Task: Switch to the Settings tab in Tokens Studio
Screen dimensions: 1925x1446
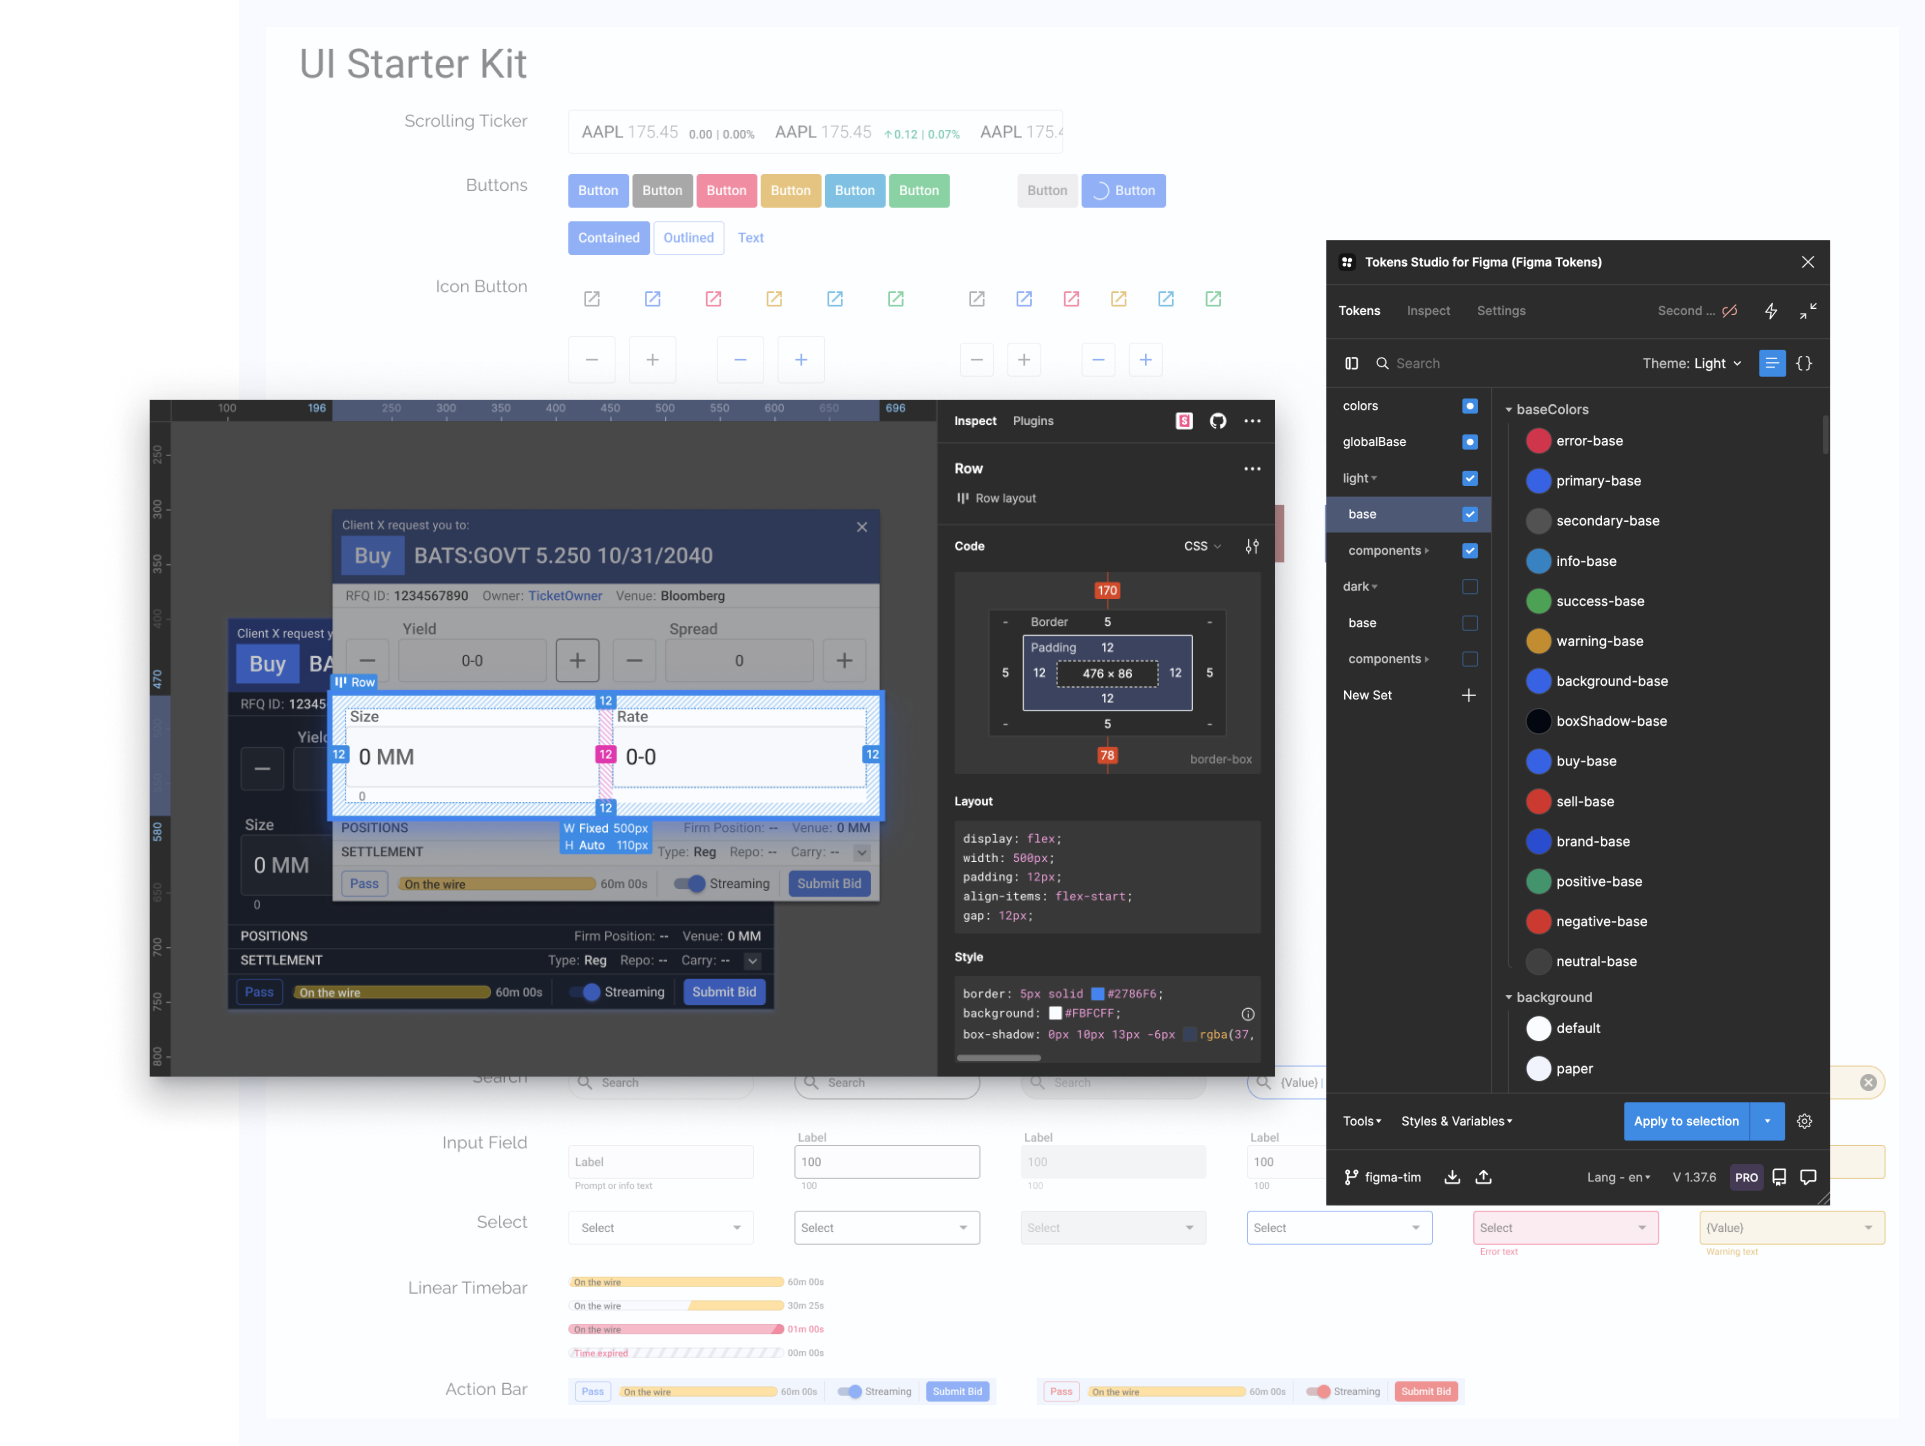Action: [1500, 311]
